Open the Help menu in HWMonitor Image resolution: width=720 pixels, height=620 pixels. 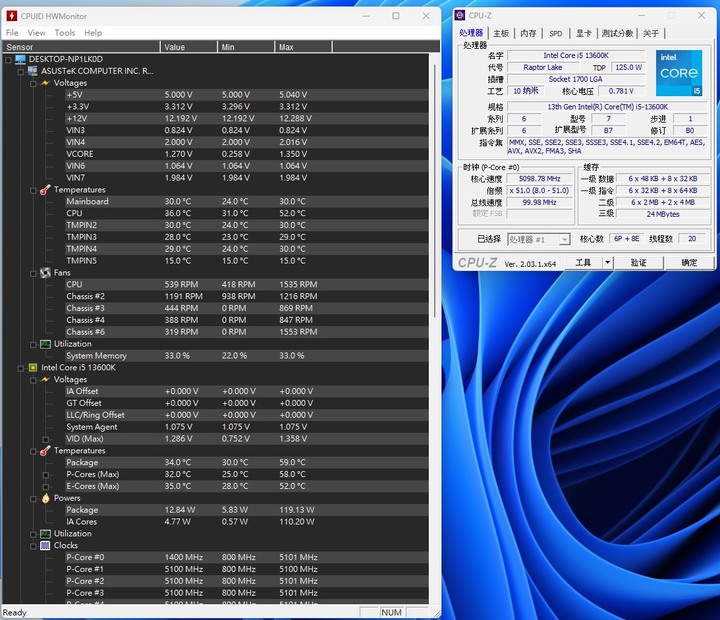(x=93, y=33)
